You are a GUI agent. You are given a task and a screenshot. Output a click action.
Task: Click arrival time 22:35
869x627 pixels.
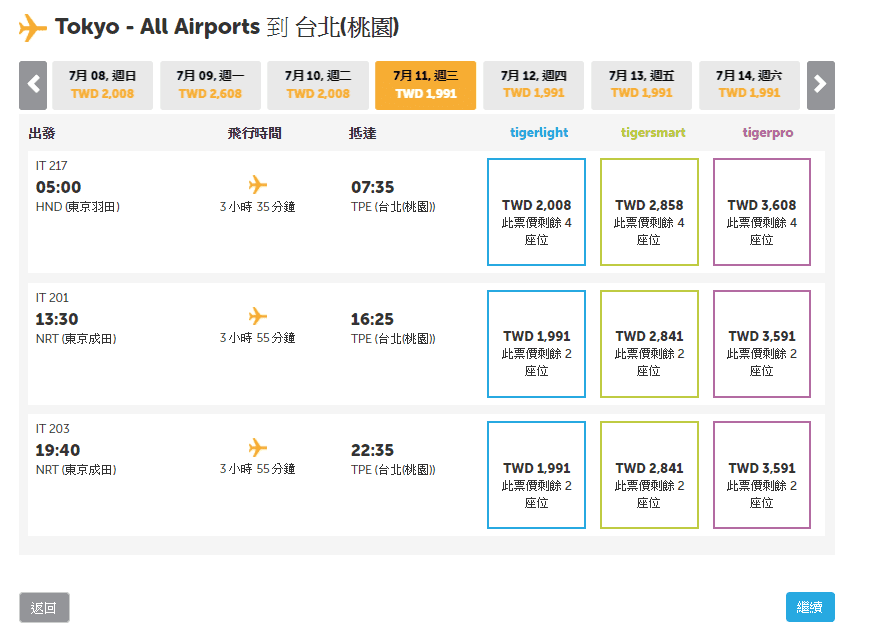[x=372, y=450]
